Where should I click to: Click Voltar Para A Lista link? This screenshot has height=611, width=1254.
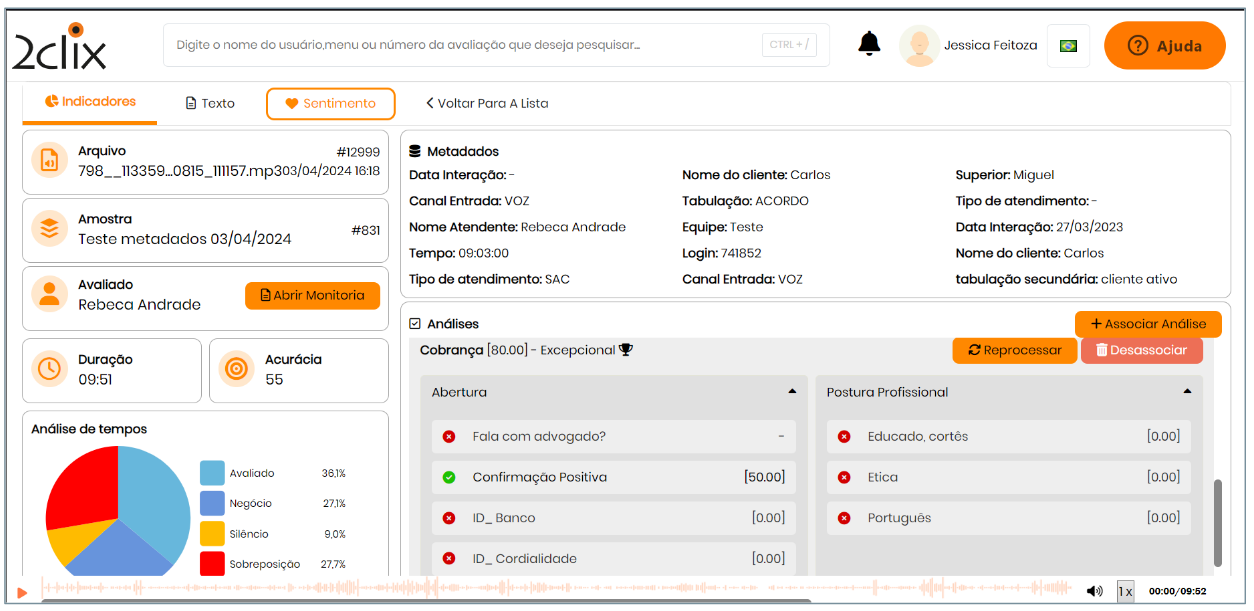click(x=487, y=103)
